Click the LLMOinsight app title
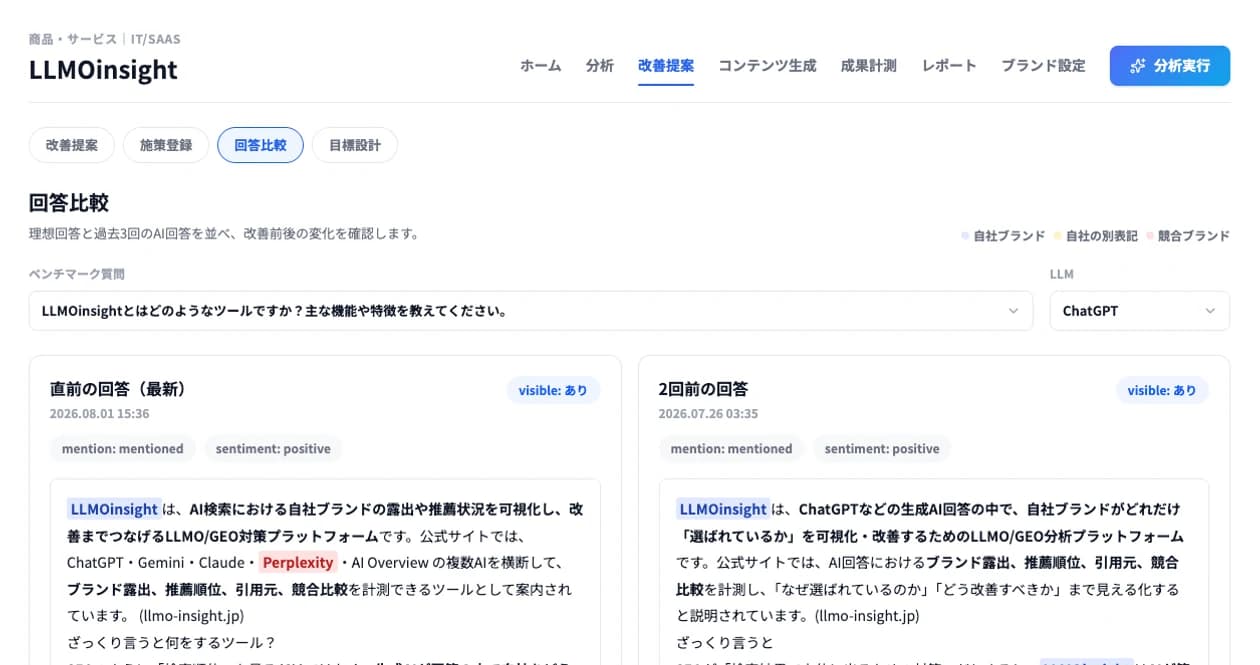Screen dimensions: 1260x665 (x=104, y=69)
